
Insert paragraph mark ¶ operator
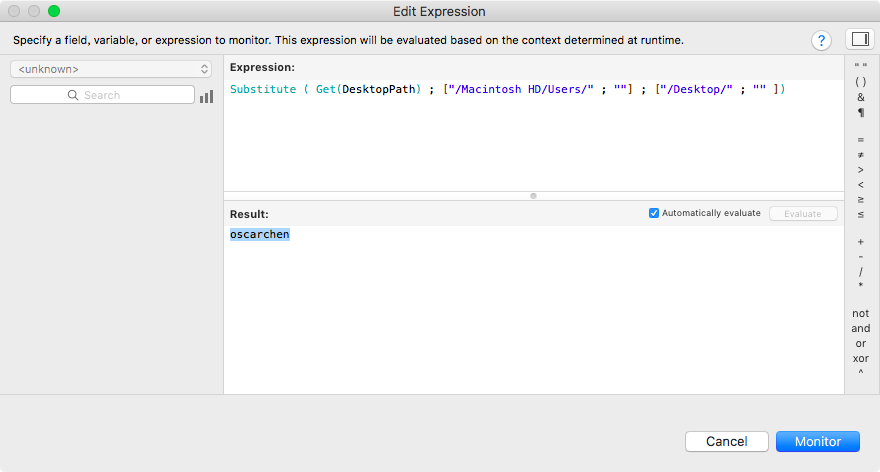point(860,113)
